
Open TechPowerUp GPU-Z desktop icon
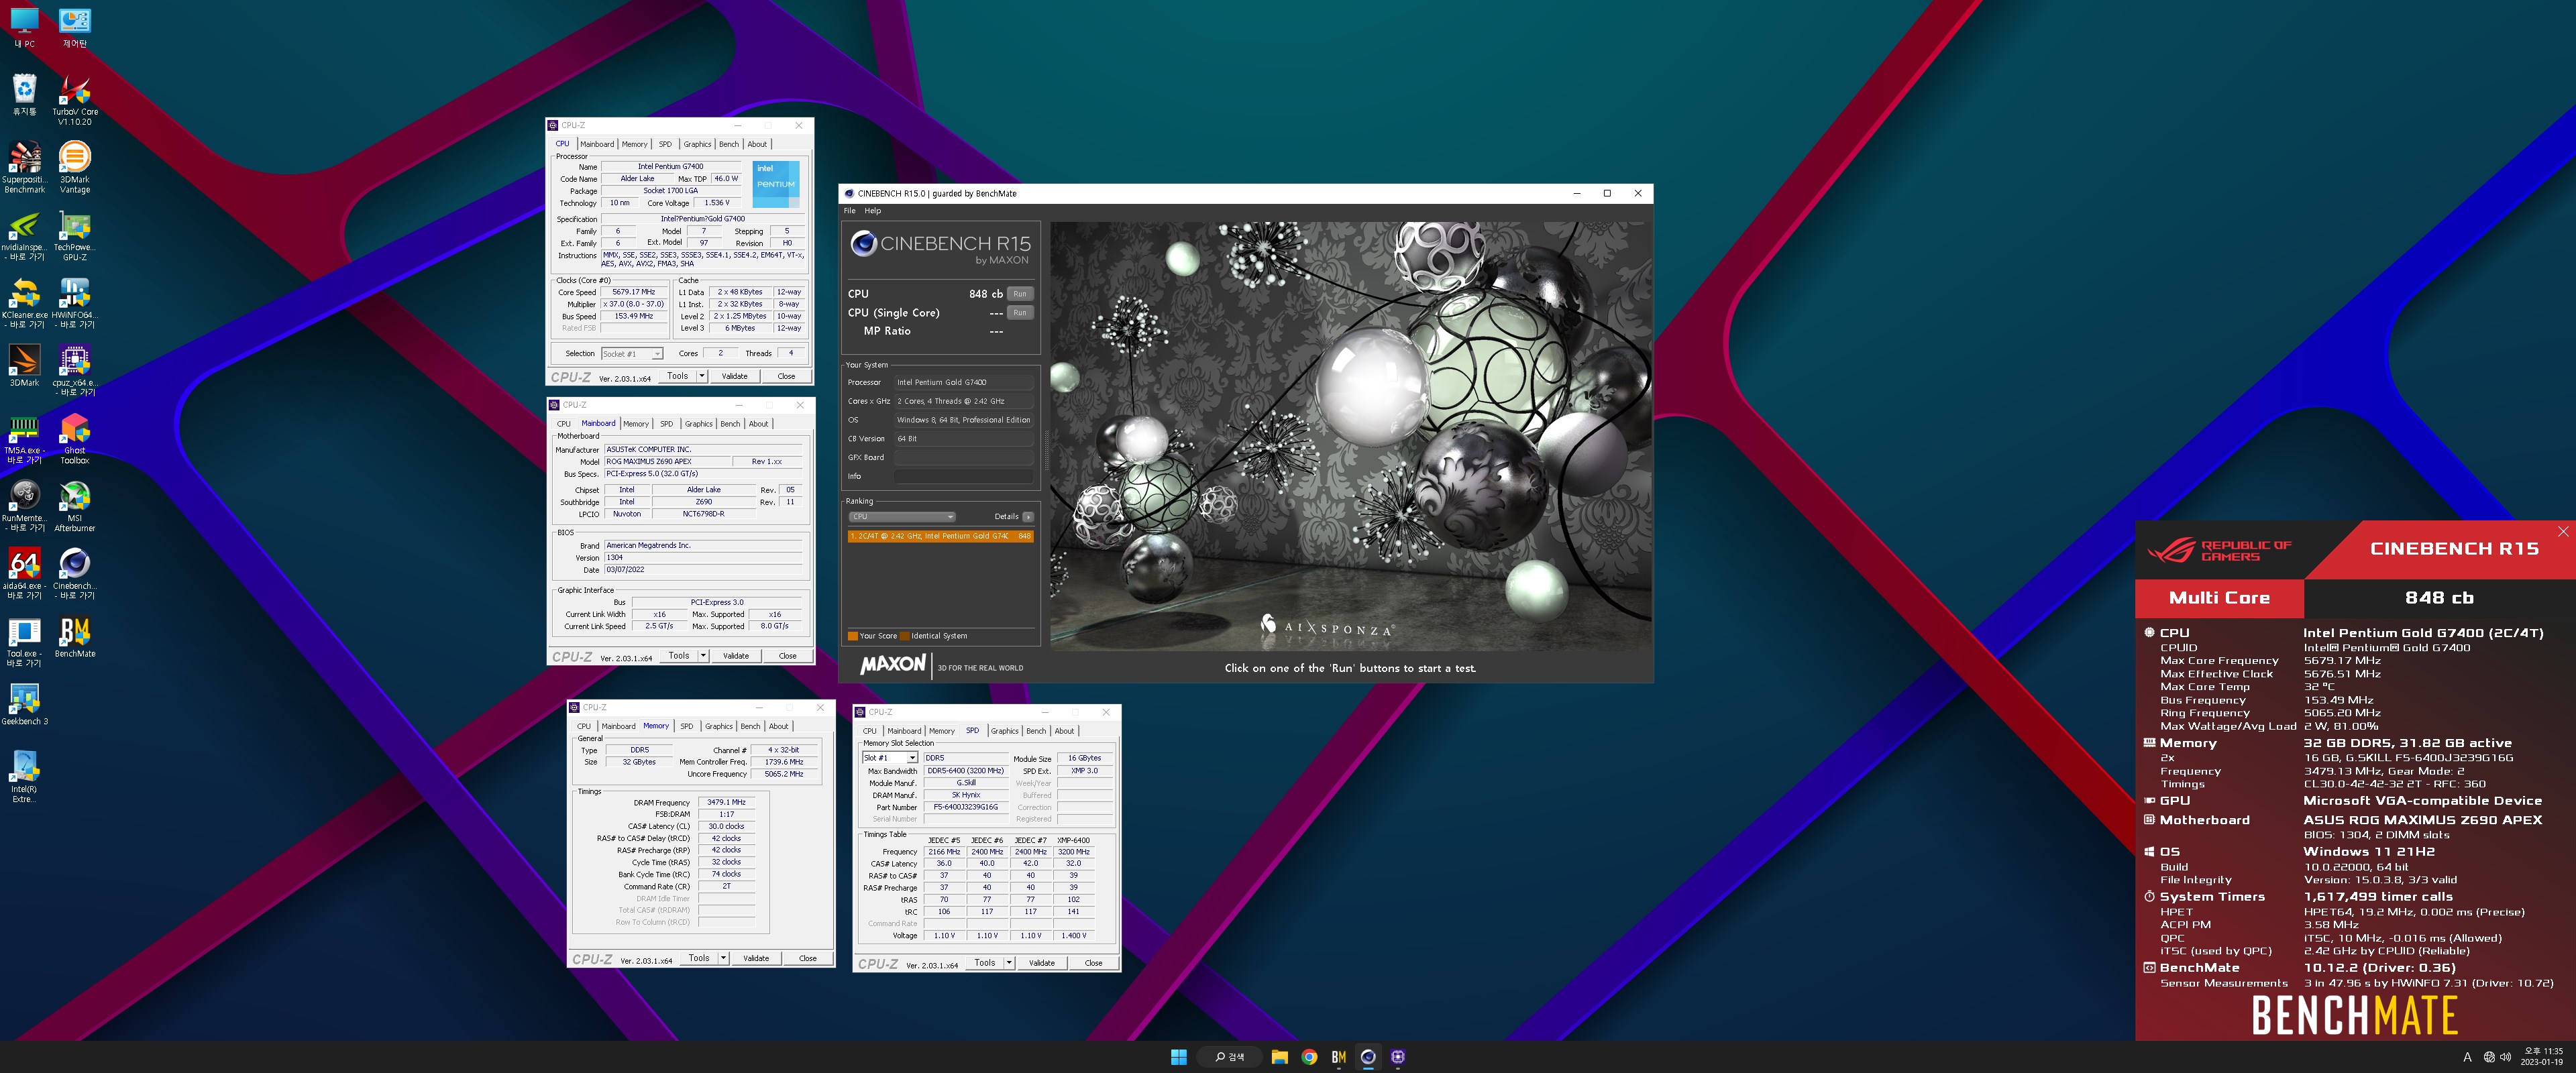pyautogui.click(x=75, y=235)
